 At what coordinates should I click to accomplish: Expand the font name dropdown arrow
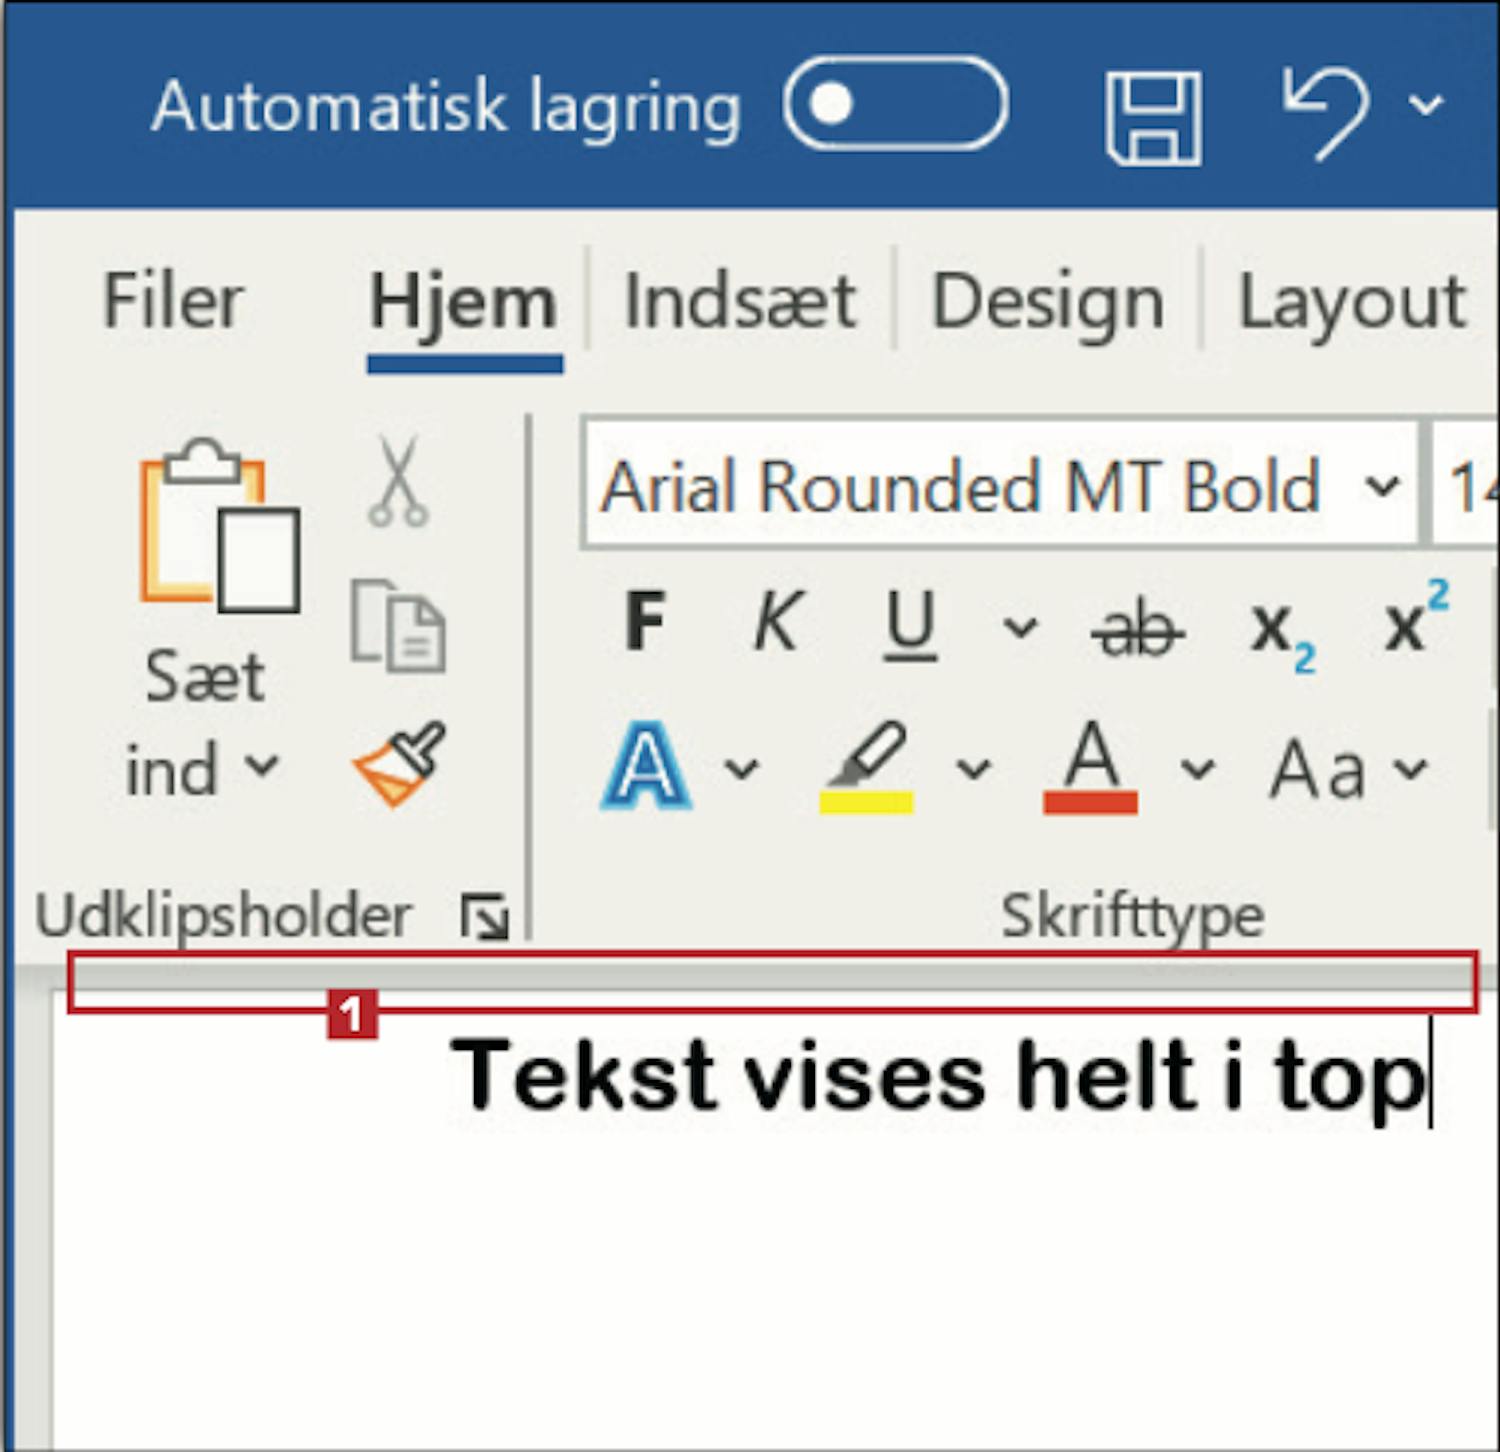pyautogui.click(x=1382, y=487)
